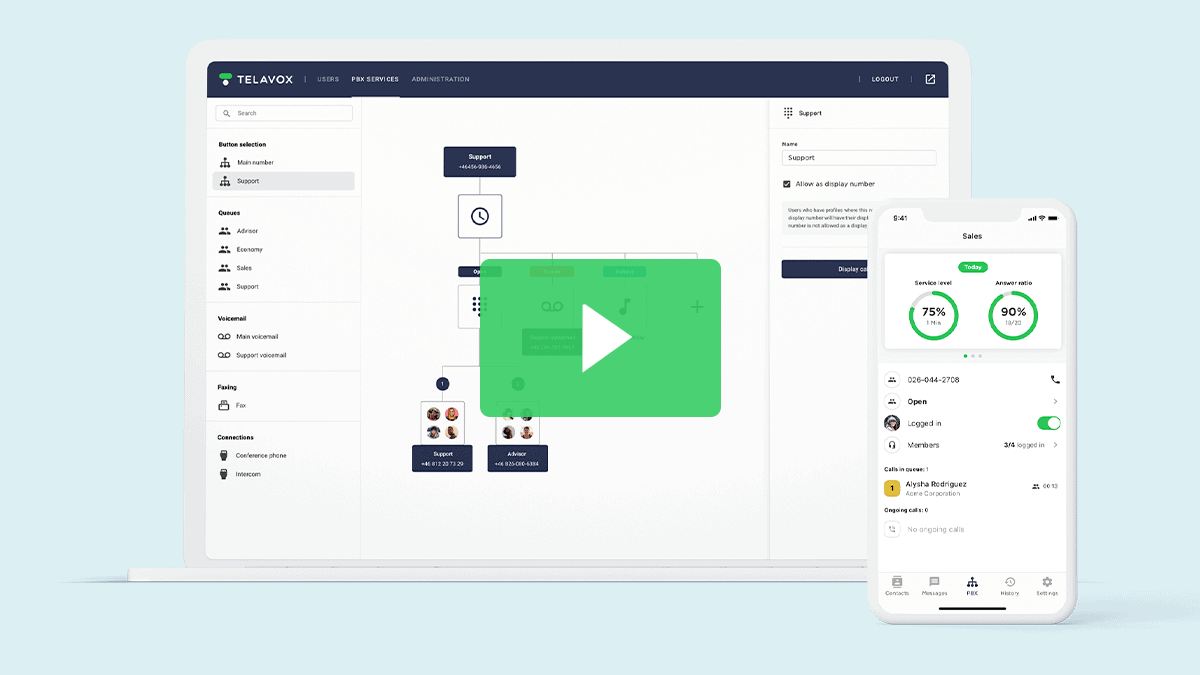Tap the phone handset icon beside 026-044-2708
1200x675 pixels.
click(1055, 380)
